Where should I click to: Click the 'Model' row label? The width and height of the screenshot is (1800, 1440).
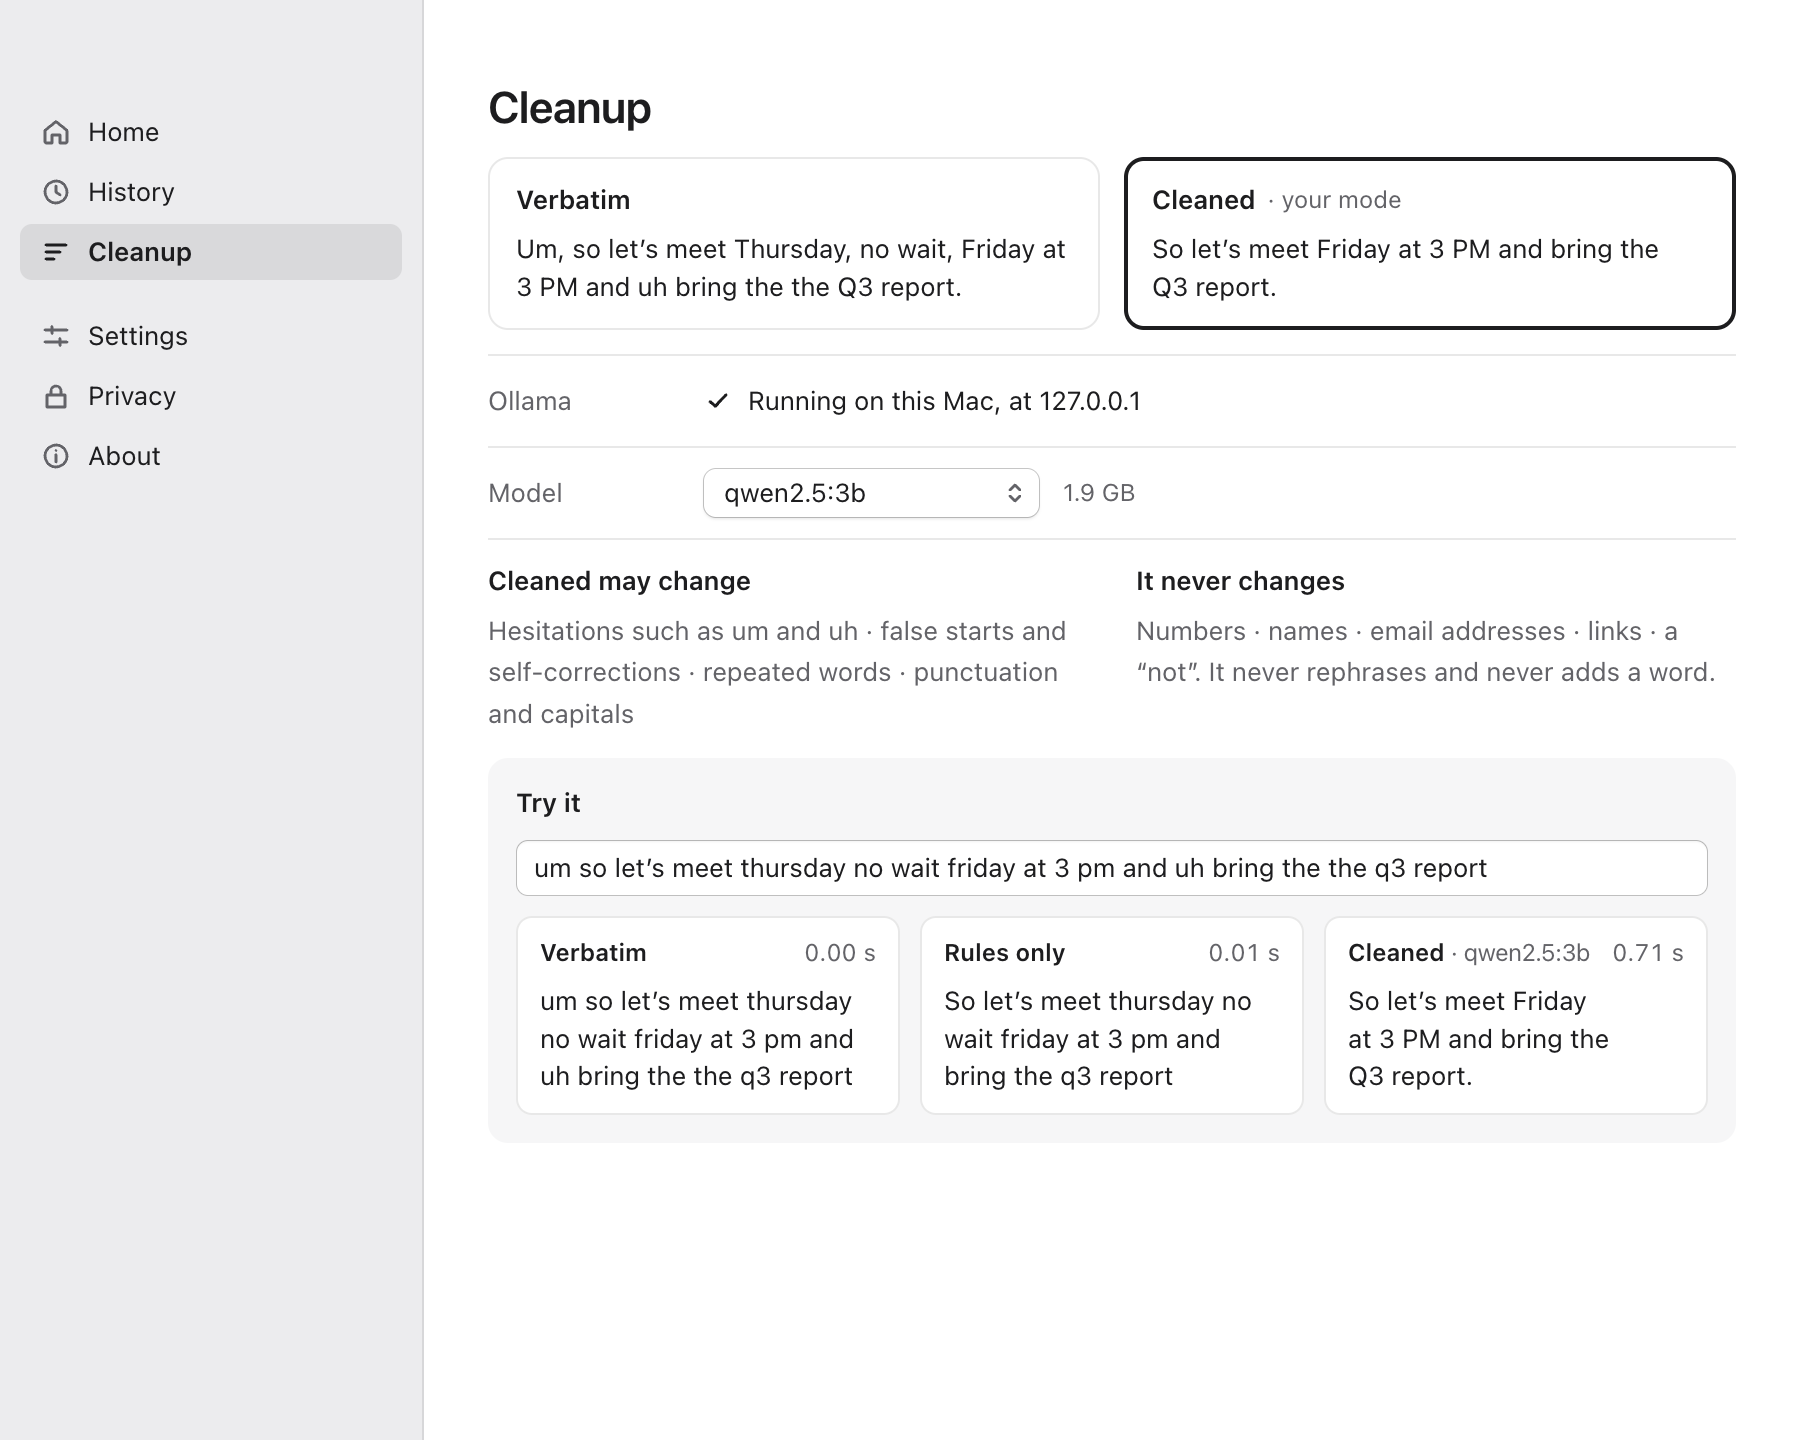(525, 493)
